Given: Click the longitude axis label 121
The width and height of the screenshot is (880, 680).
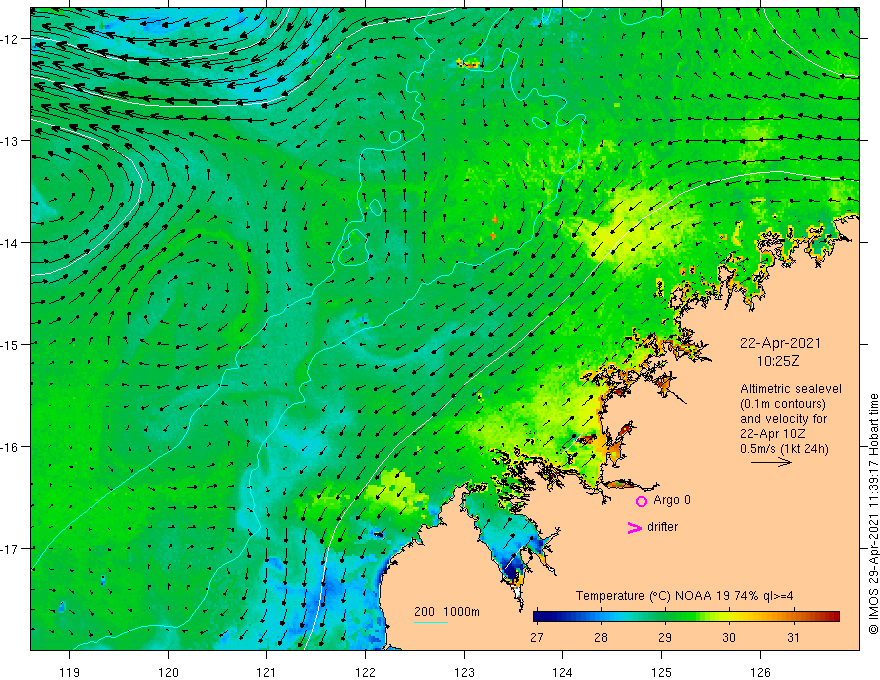Looking at the screenshot, I should tap(267, 672).
